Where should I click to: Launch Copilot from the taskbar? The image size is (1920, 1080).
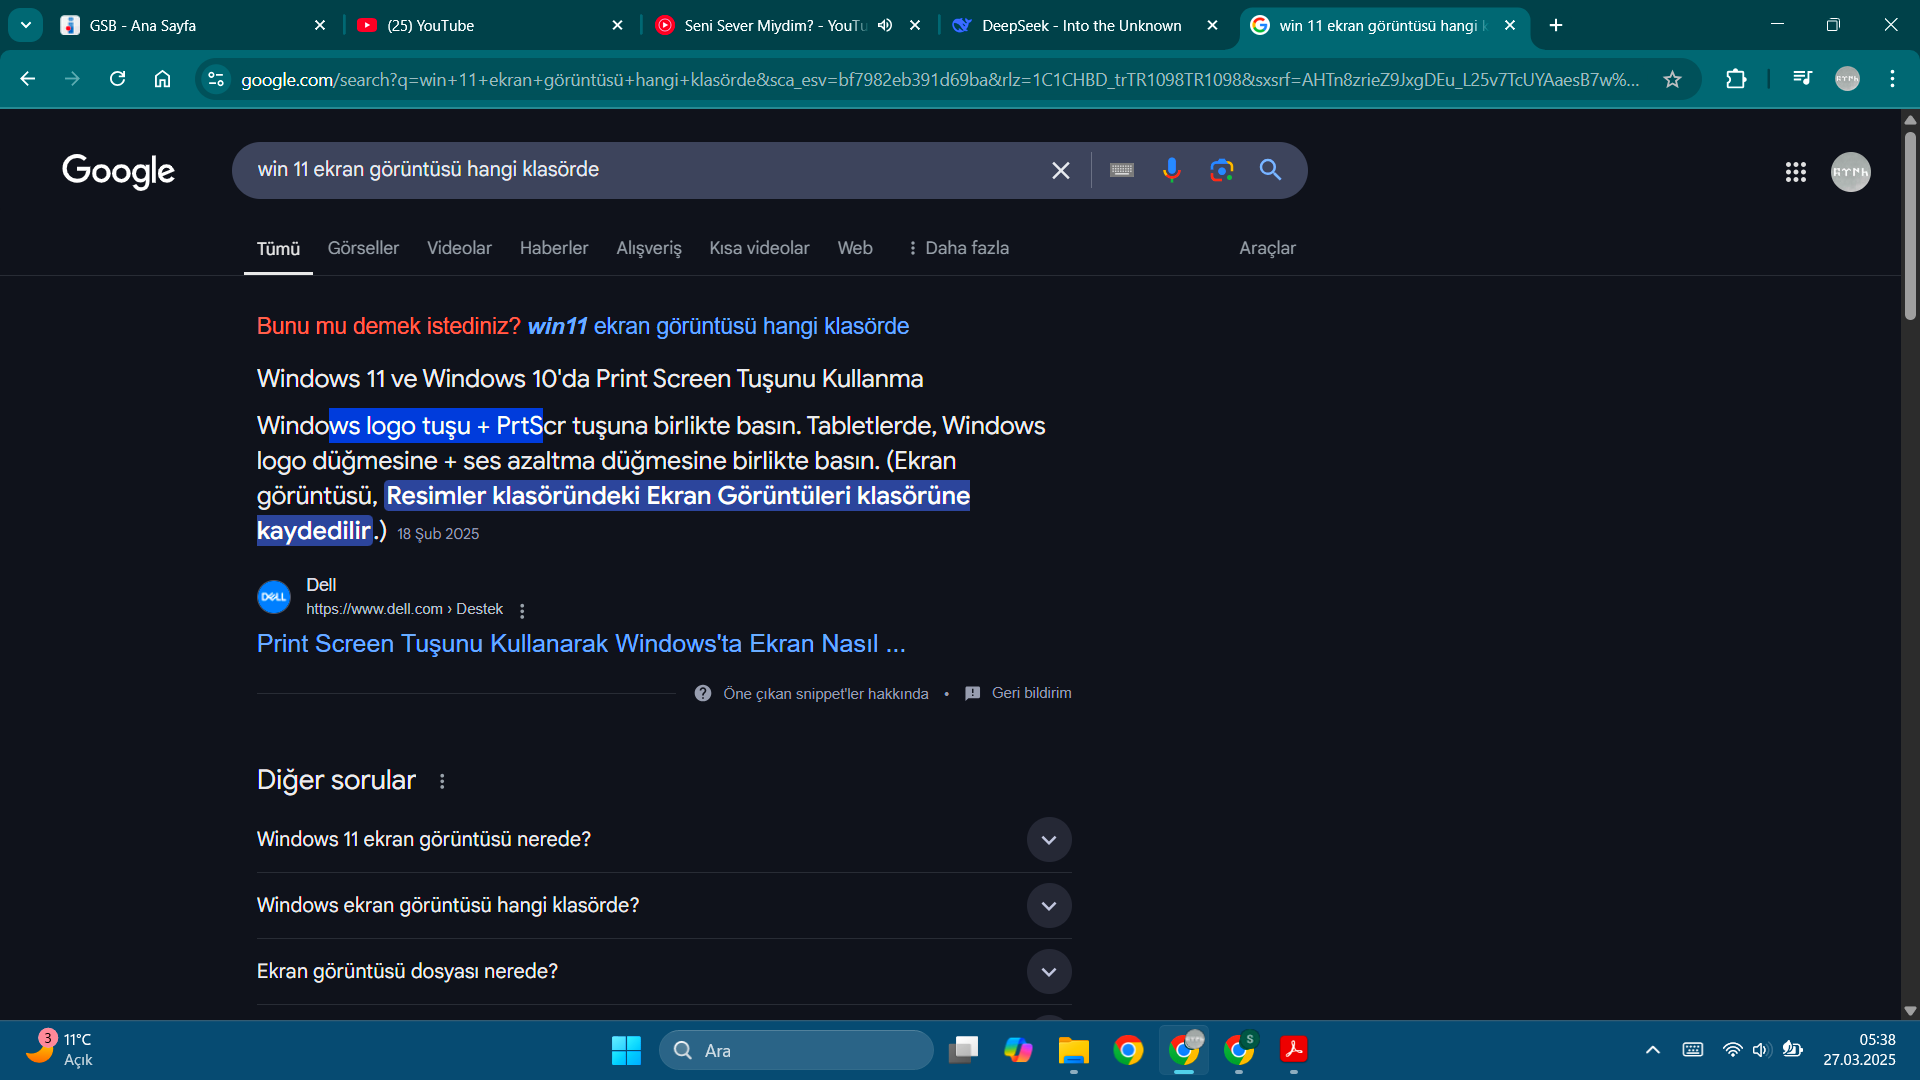[x=1018, y=1050]
